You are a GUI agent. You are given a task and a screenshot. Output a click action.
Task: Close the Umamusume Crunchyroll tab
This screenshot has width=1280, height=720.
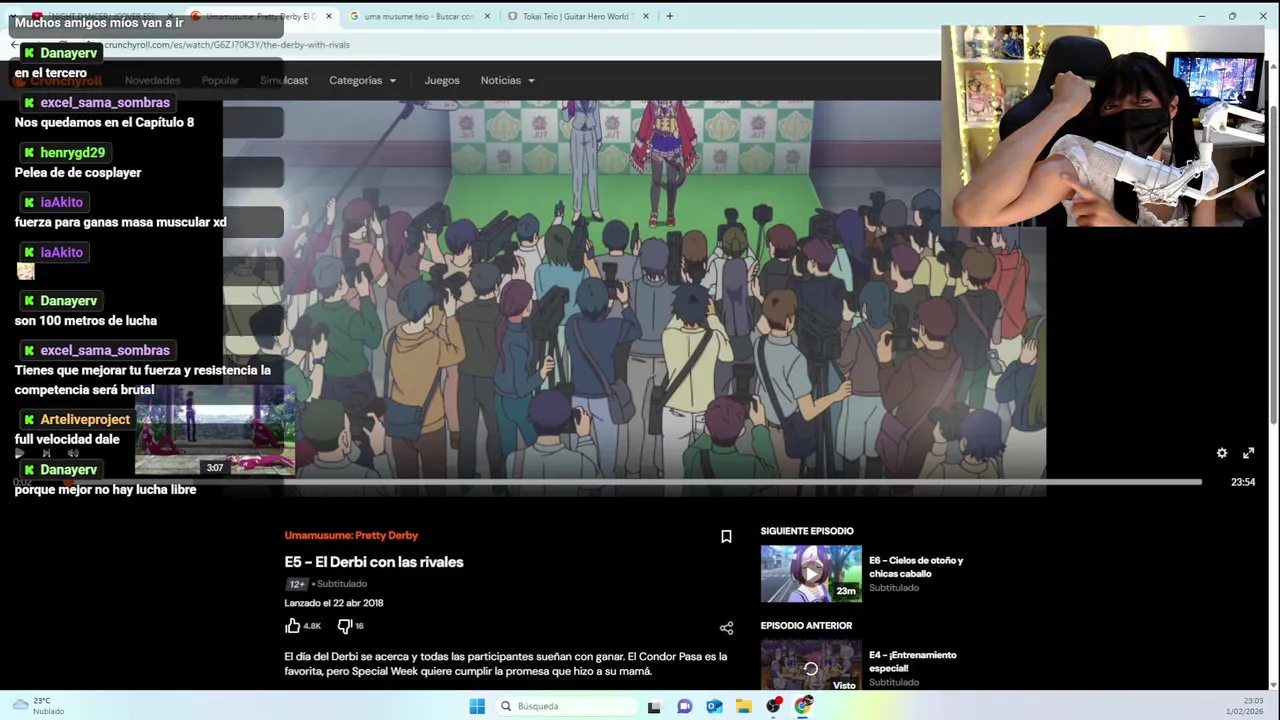pyautogui.click(x=329, y=16)
